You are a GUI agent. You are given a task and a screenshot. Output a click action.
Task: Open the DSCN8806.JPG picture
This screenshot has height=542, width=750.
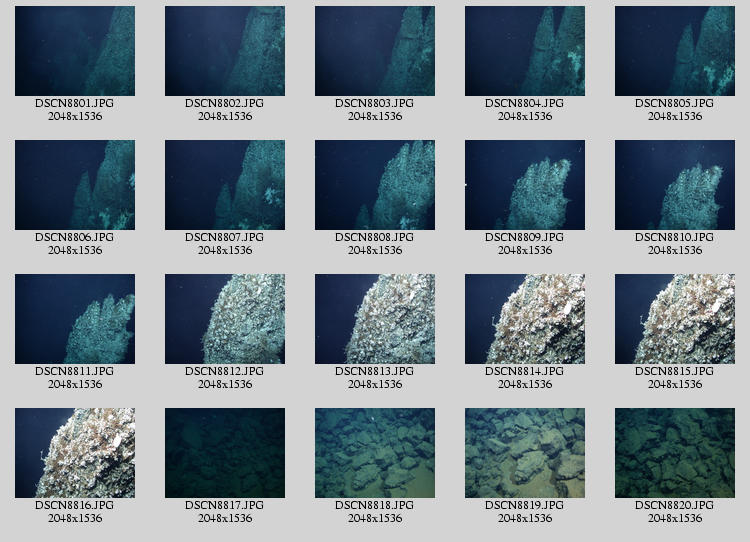[x=74, y=185]
